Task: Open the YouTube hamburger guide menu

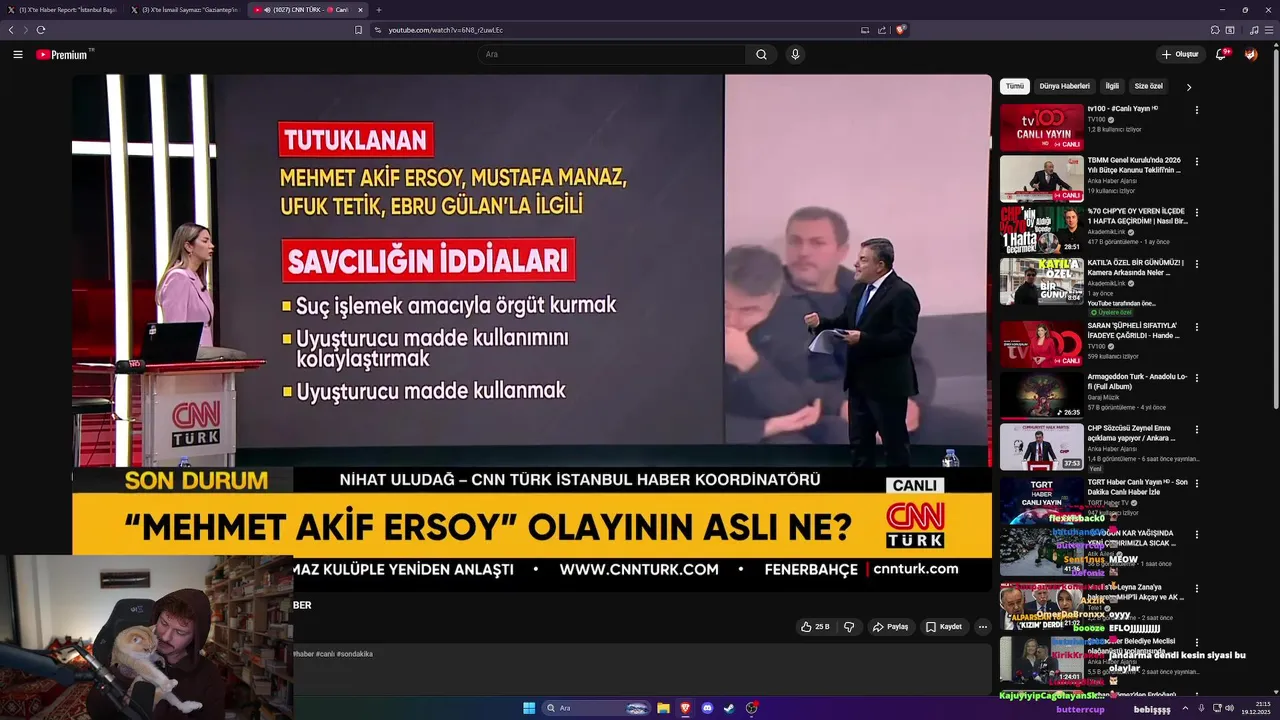Action: [x=17, y=54]
